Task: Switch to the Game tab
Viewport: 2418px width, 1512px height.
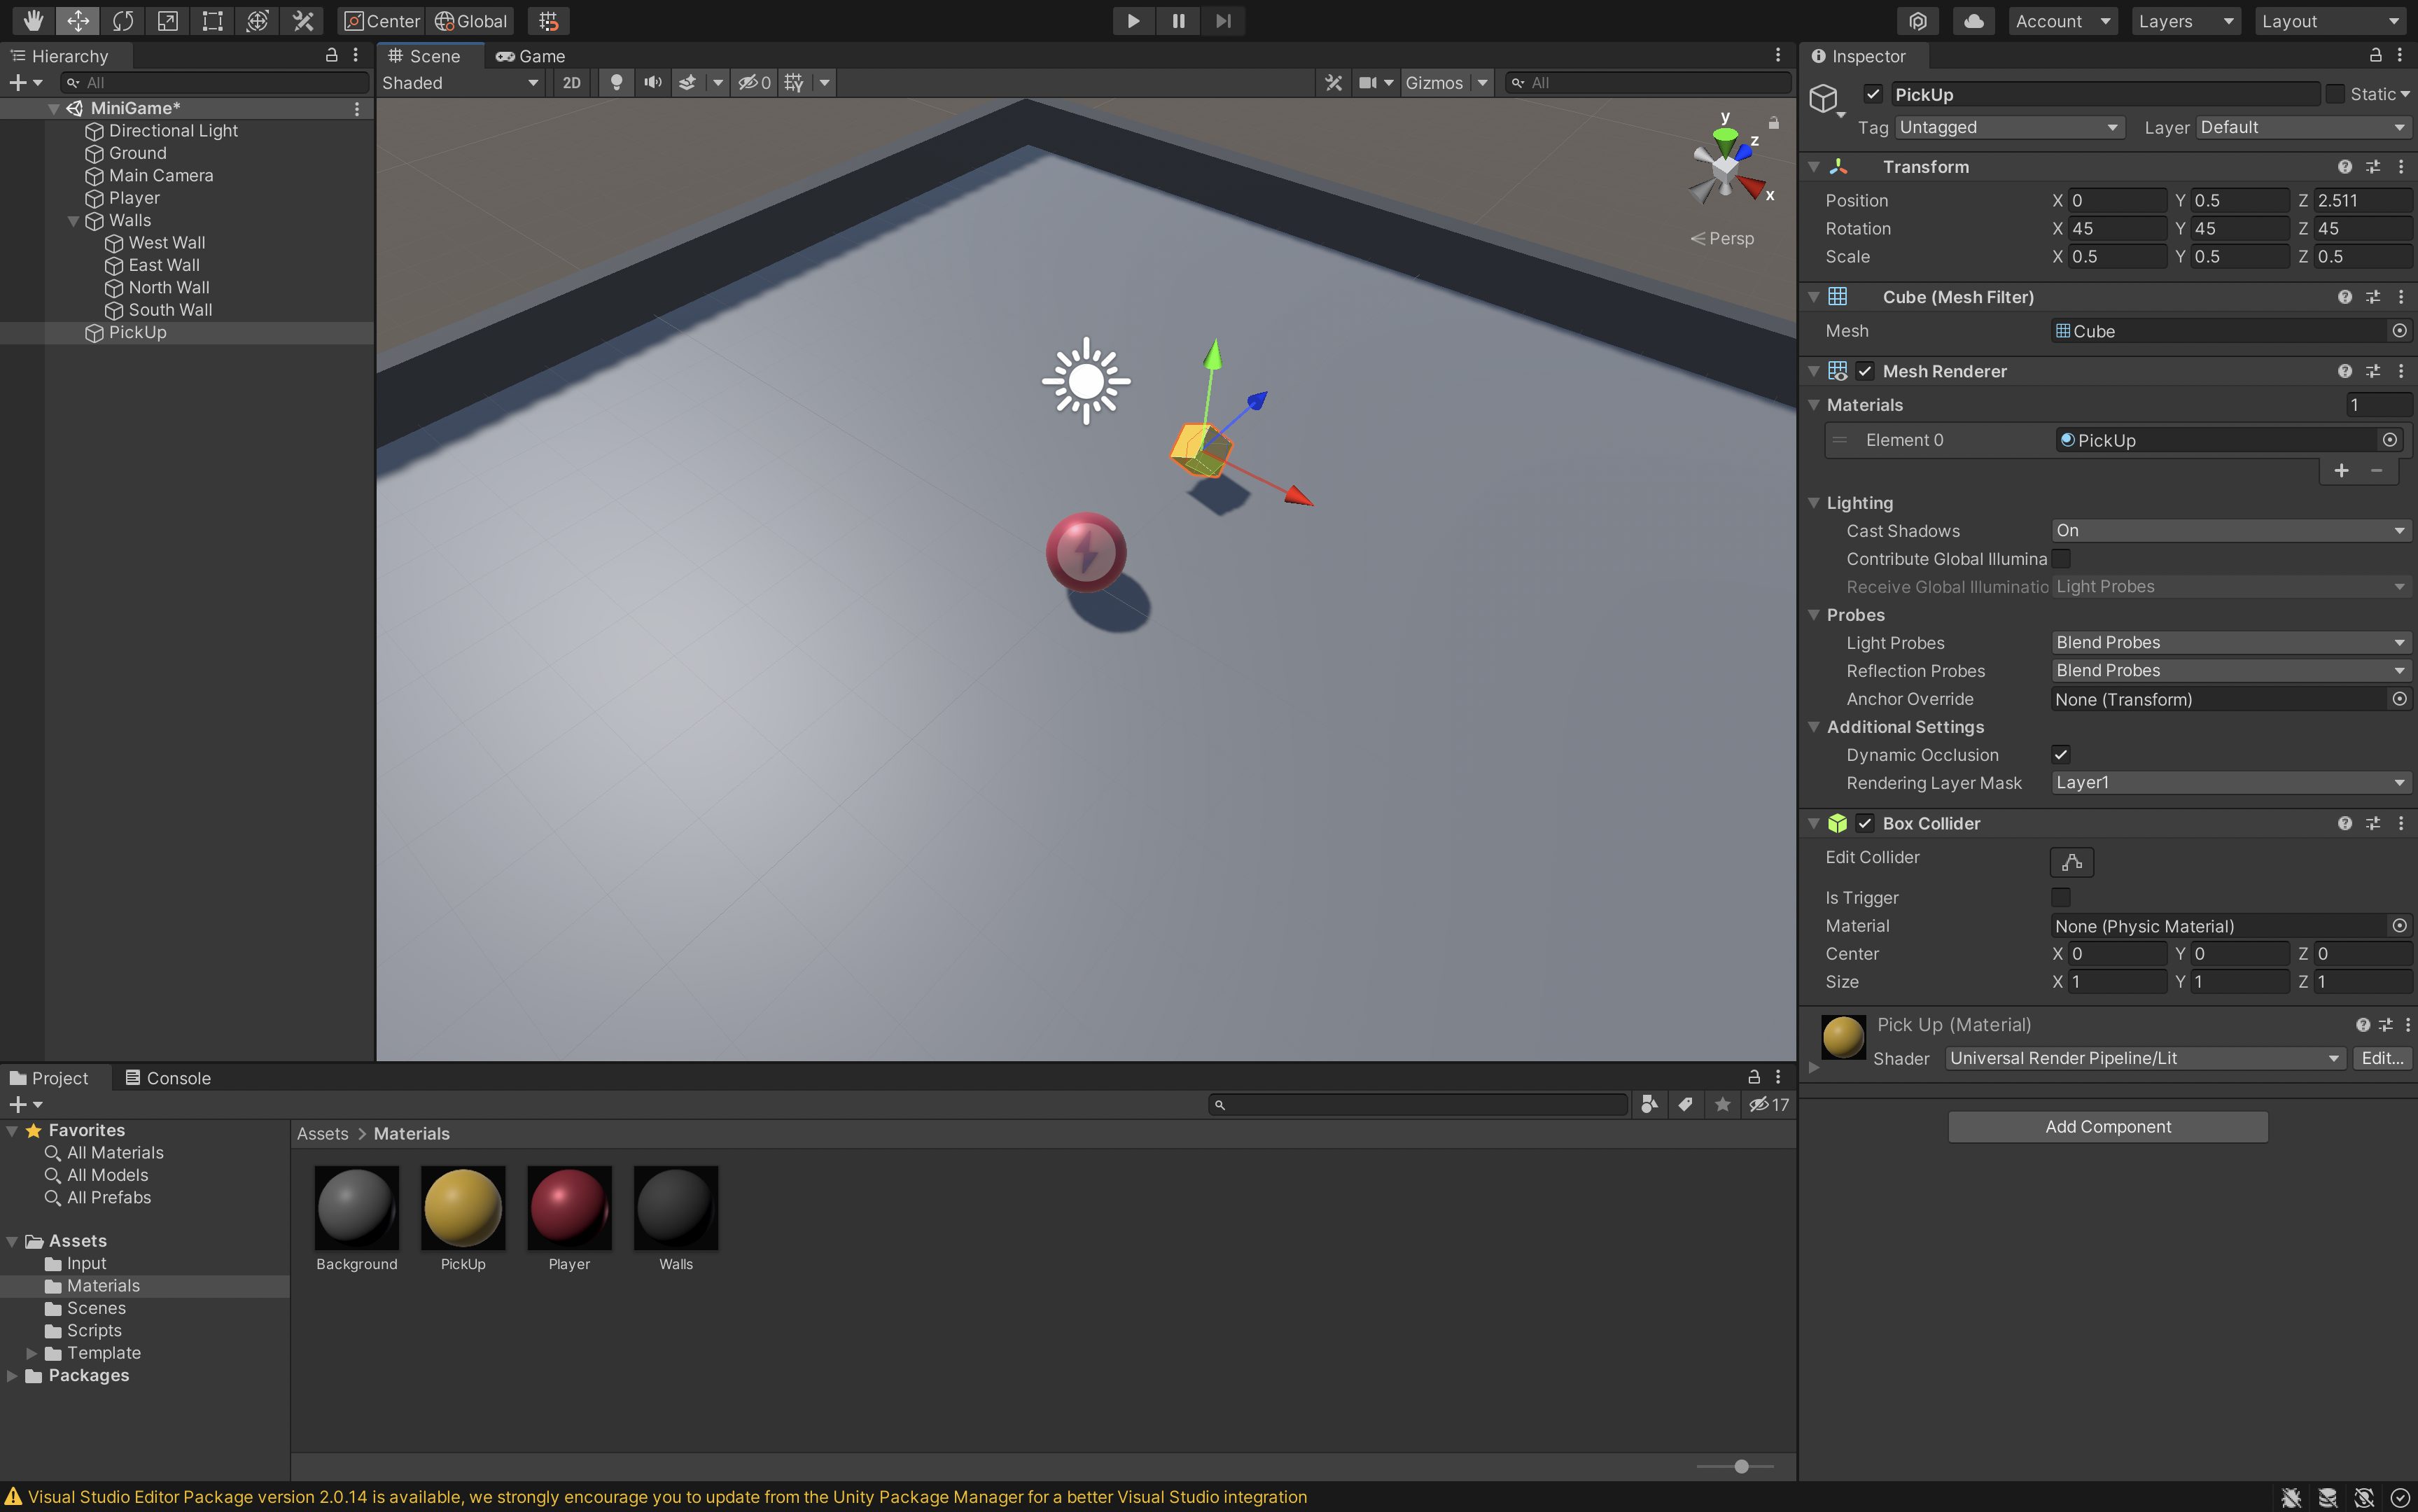Action: coord(530,56)
